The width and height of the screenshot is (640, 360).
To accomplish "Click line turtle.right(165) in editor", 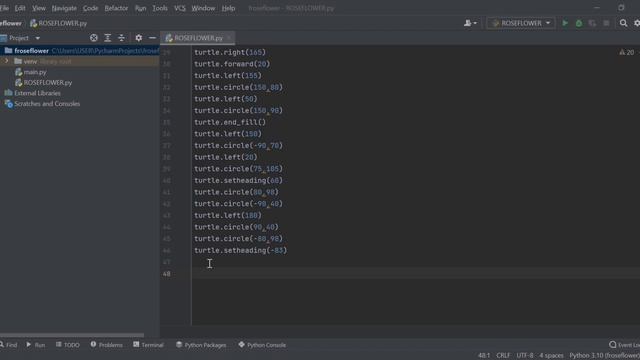I will click(230, 52).
